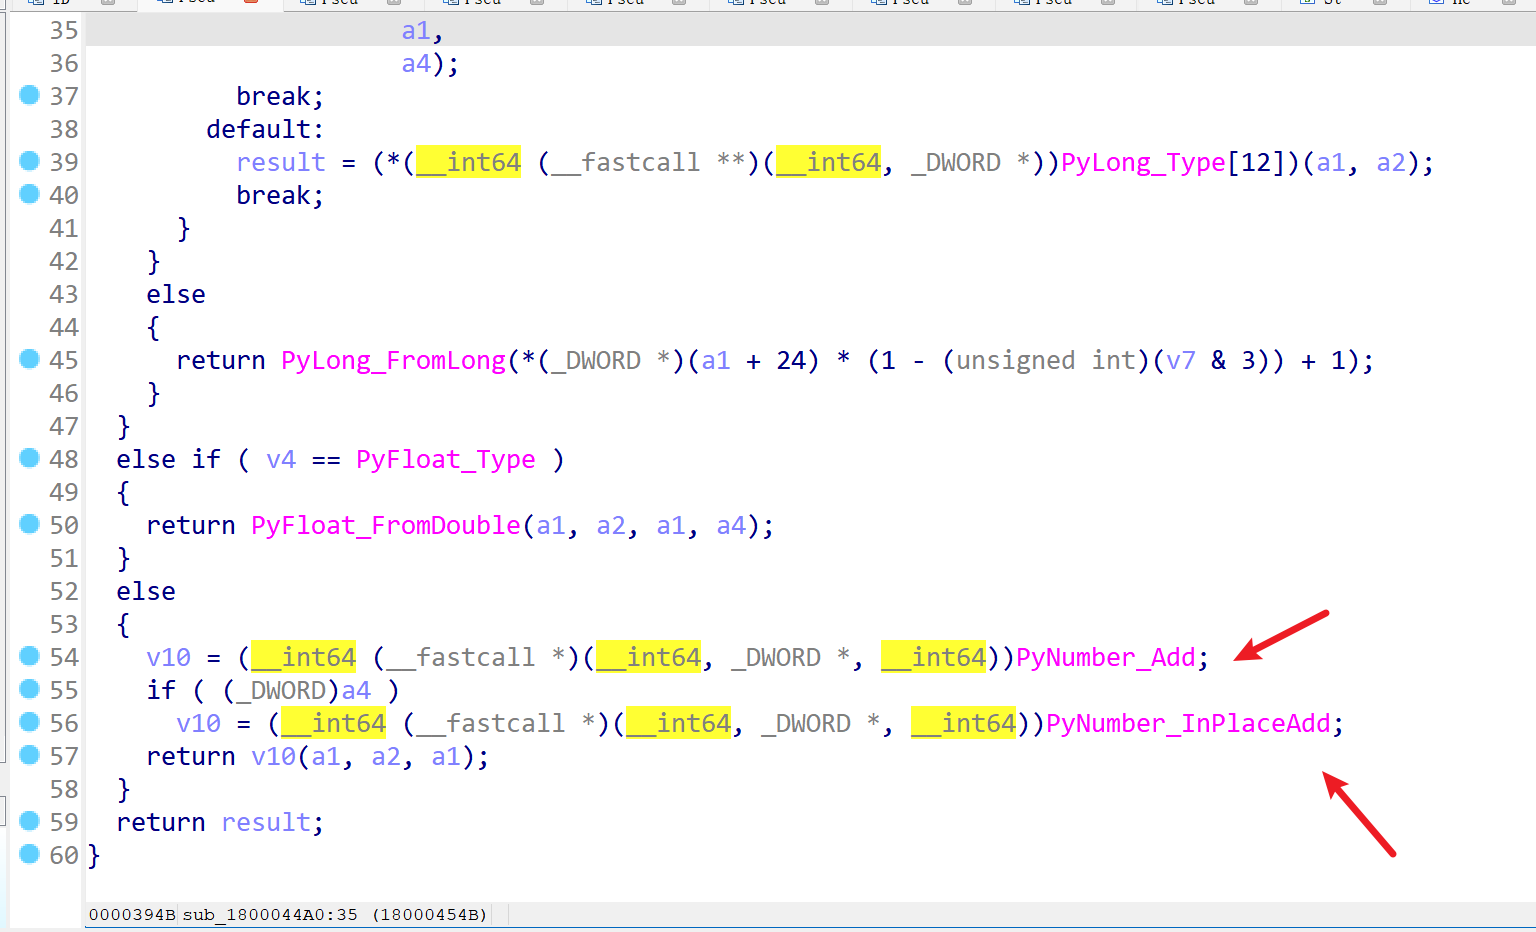1536x932 pixels.
Task: Toggle the breakpoint dot on line 50
Action: pyautogui.click(x=29, y=524)
